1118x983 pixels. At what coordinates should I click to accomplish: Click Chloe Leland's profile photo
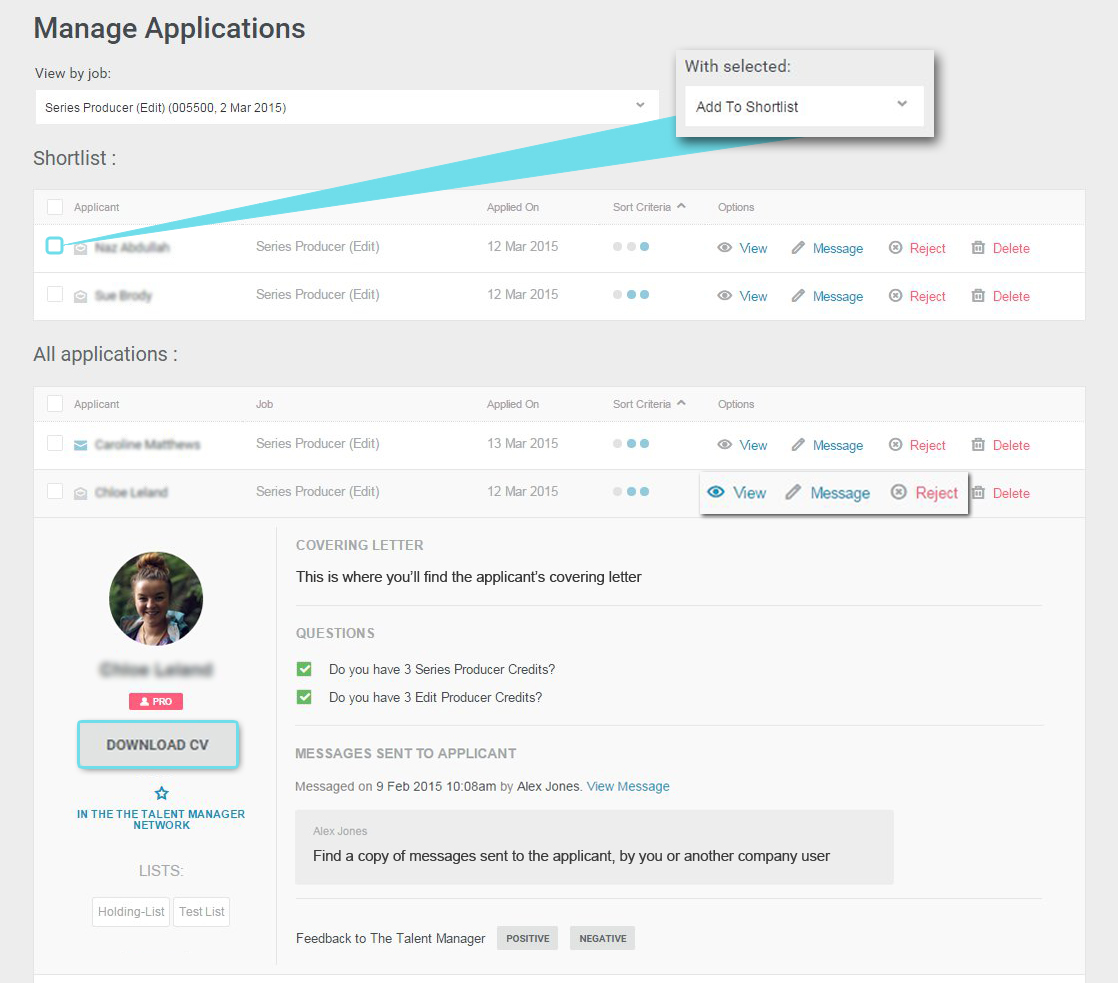click(156, 598)
